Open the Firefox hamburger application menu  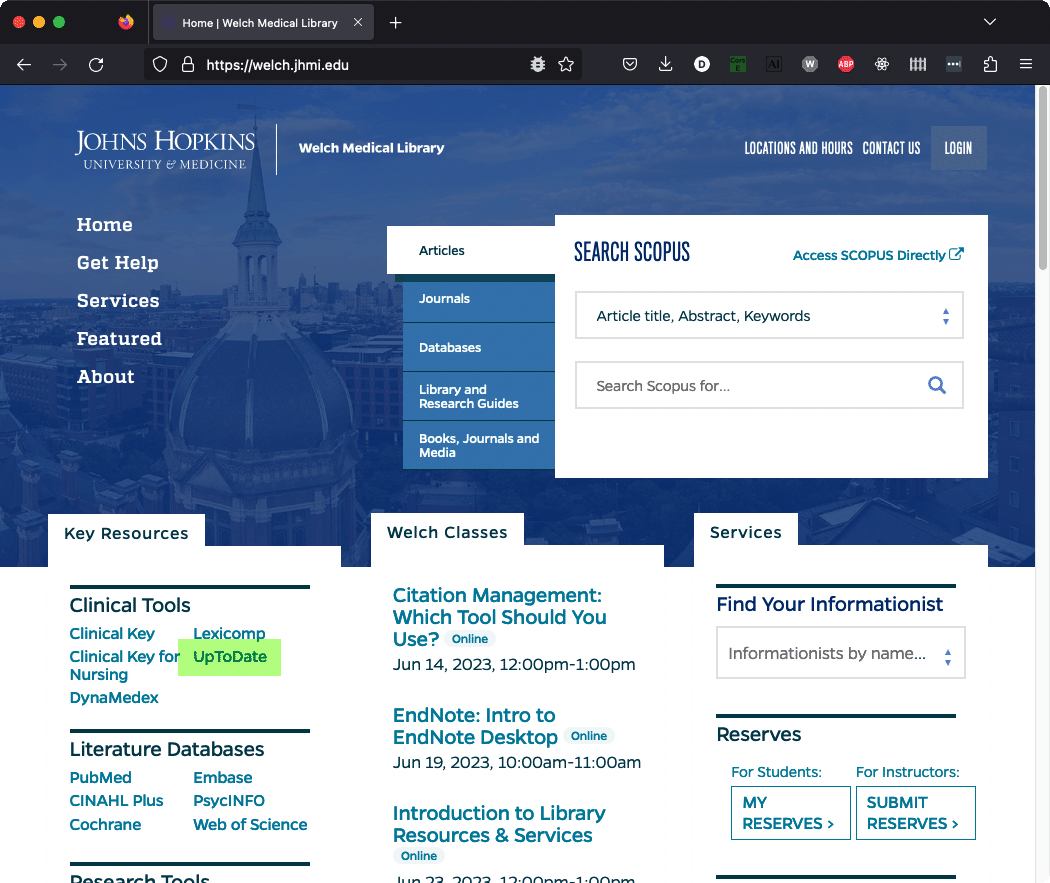[1026, 65]
